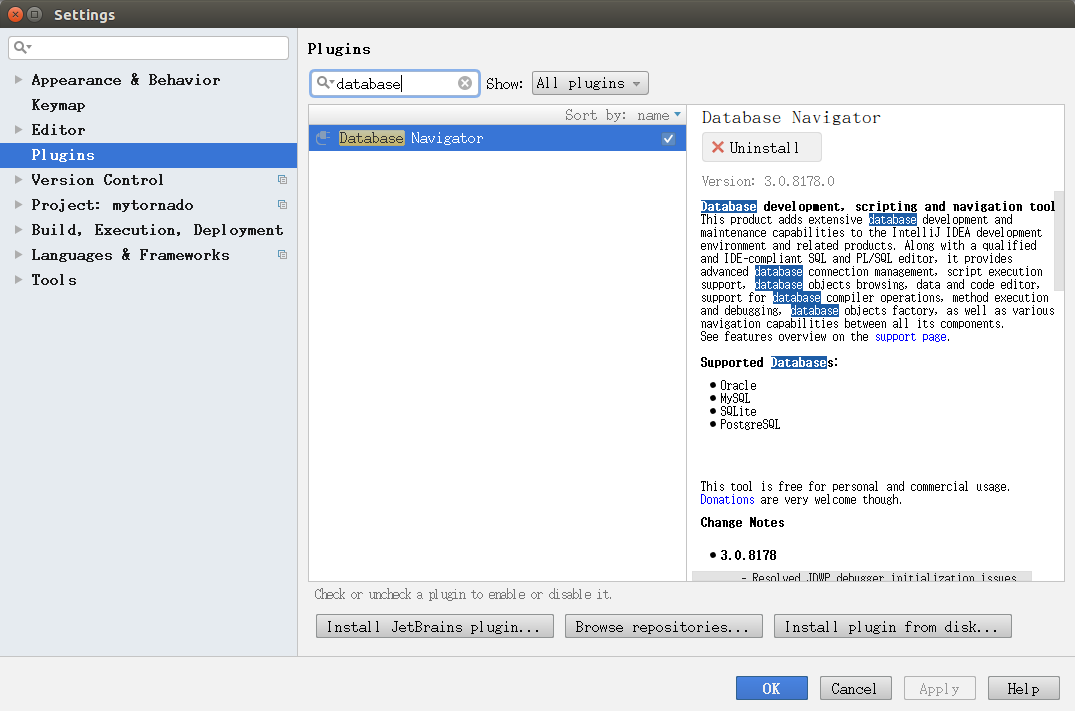
Task: Open Project: mytornado settings category
Action: [112, 204]
